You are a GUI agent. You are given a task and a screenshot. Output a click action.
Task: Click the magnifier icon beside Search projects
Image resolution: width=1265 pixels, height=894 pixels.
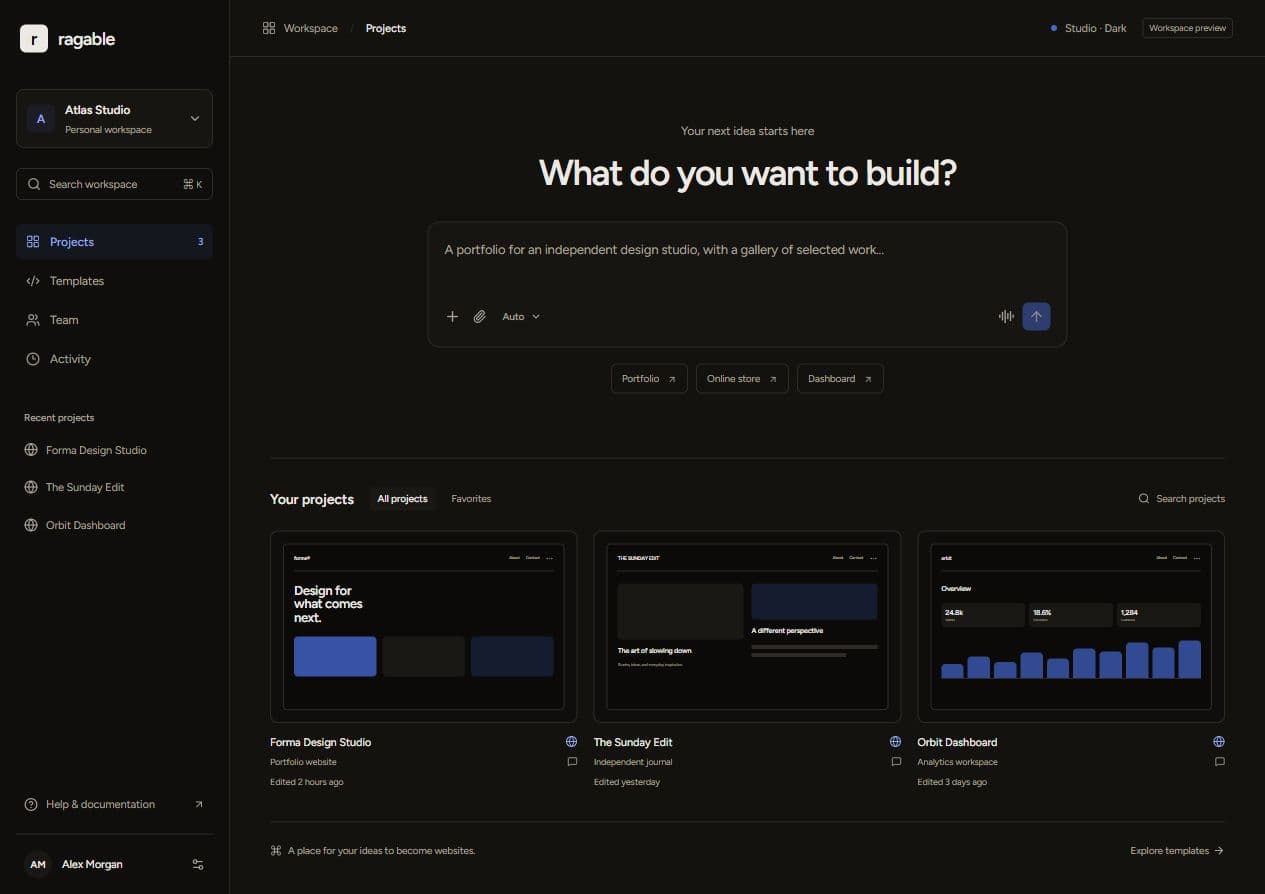pos(1144,499)
